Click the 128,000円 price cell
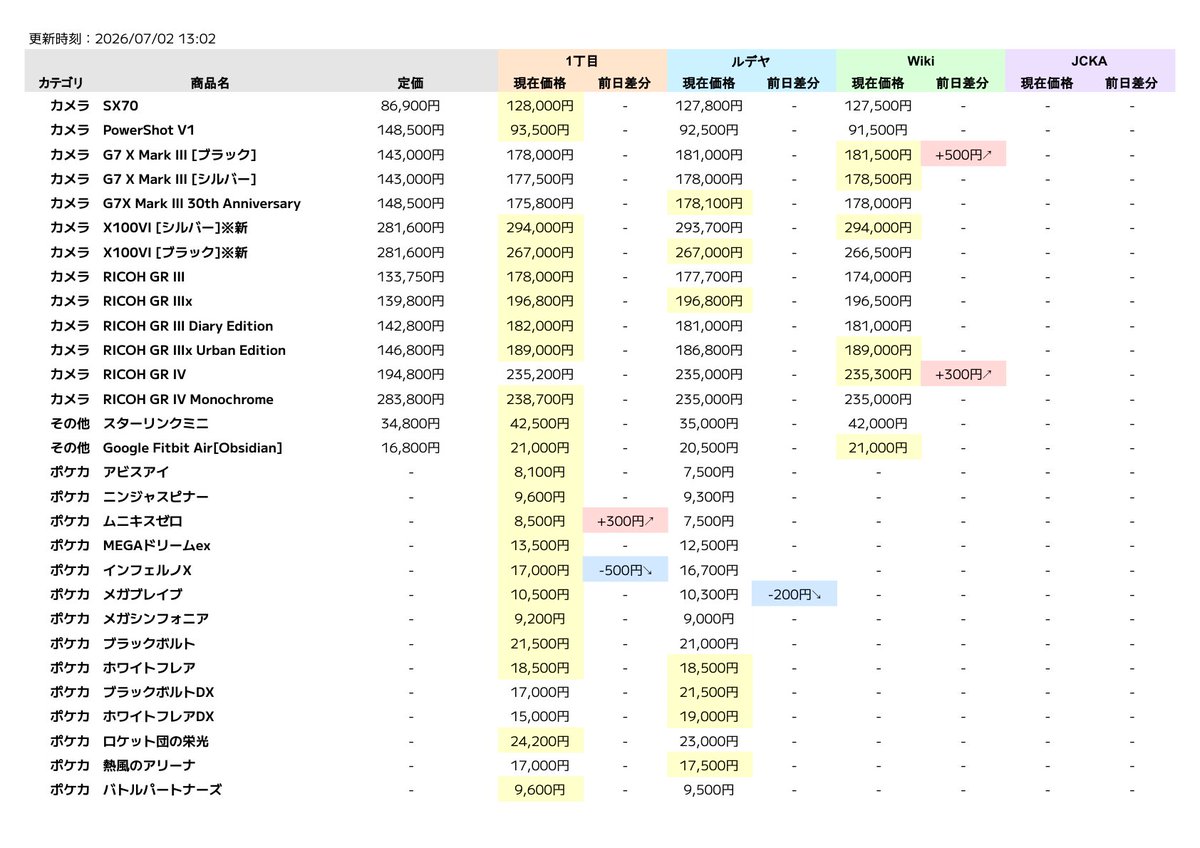 click(540, 105)
